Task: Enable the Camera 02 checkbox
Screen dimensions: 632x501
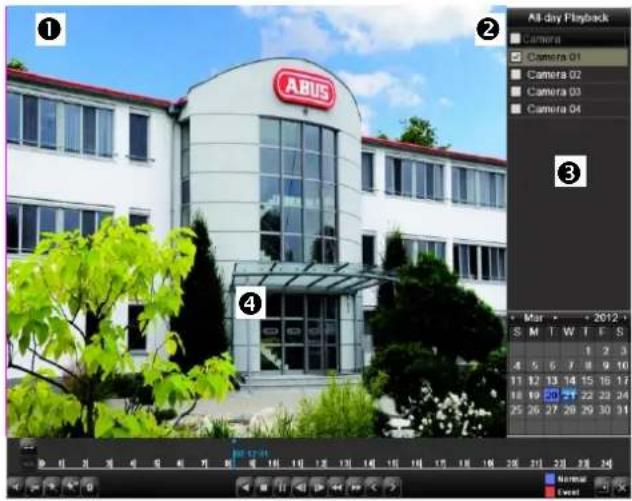Action: click(516, 75)
